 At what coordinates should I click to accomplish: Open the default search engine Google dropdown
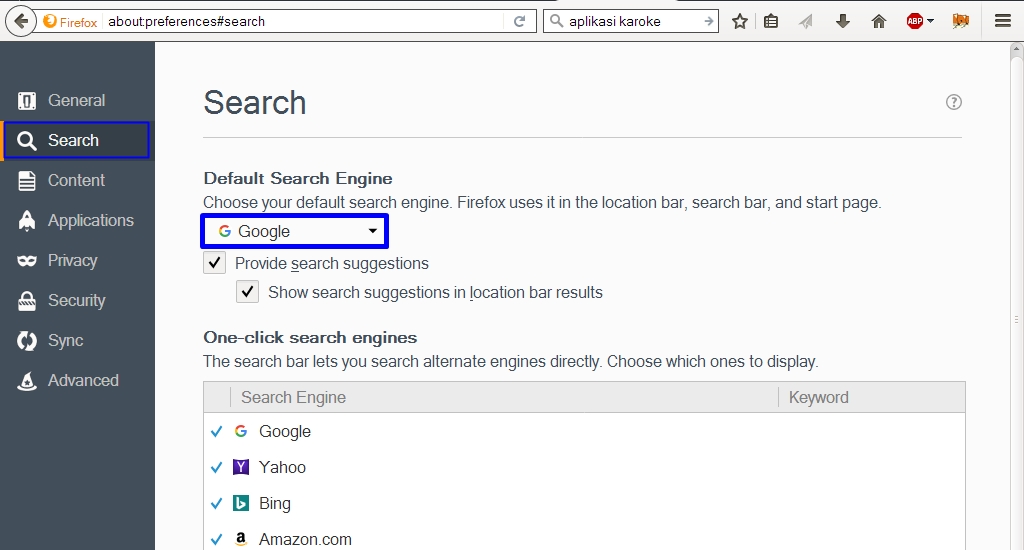(x=295, y=231)
